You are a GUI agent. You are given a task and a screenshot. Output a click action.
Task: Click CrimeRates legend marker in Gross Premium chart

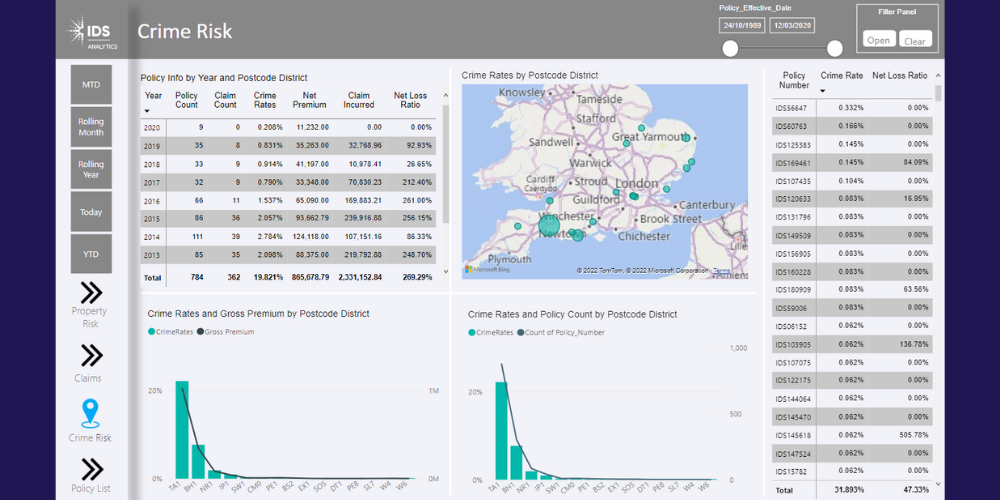pos(151,331)
